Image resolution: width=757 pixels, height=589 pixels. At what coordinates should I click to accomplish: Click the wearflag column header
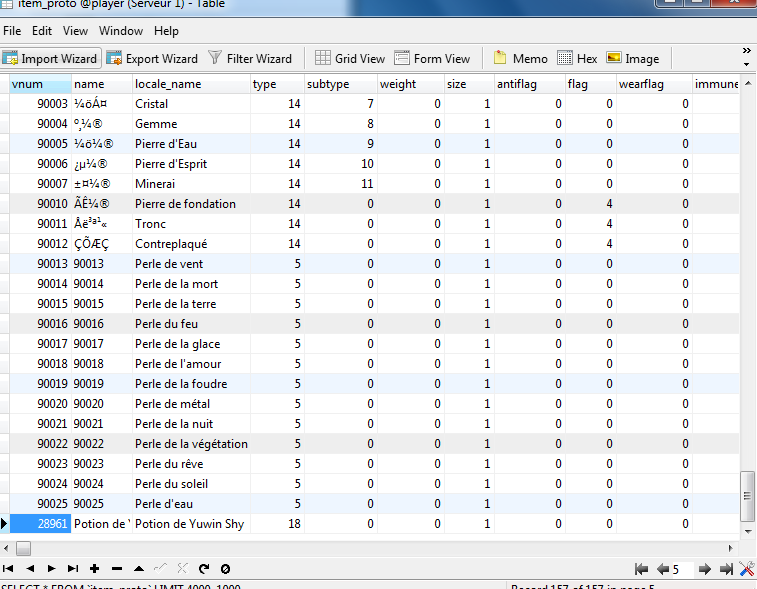pyautogui.click(x=654, y=84)
